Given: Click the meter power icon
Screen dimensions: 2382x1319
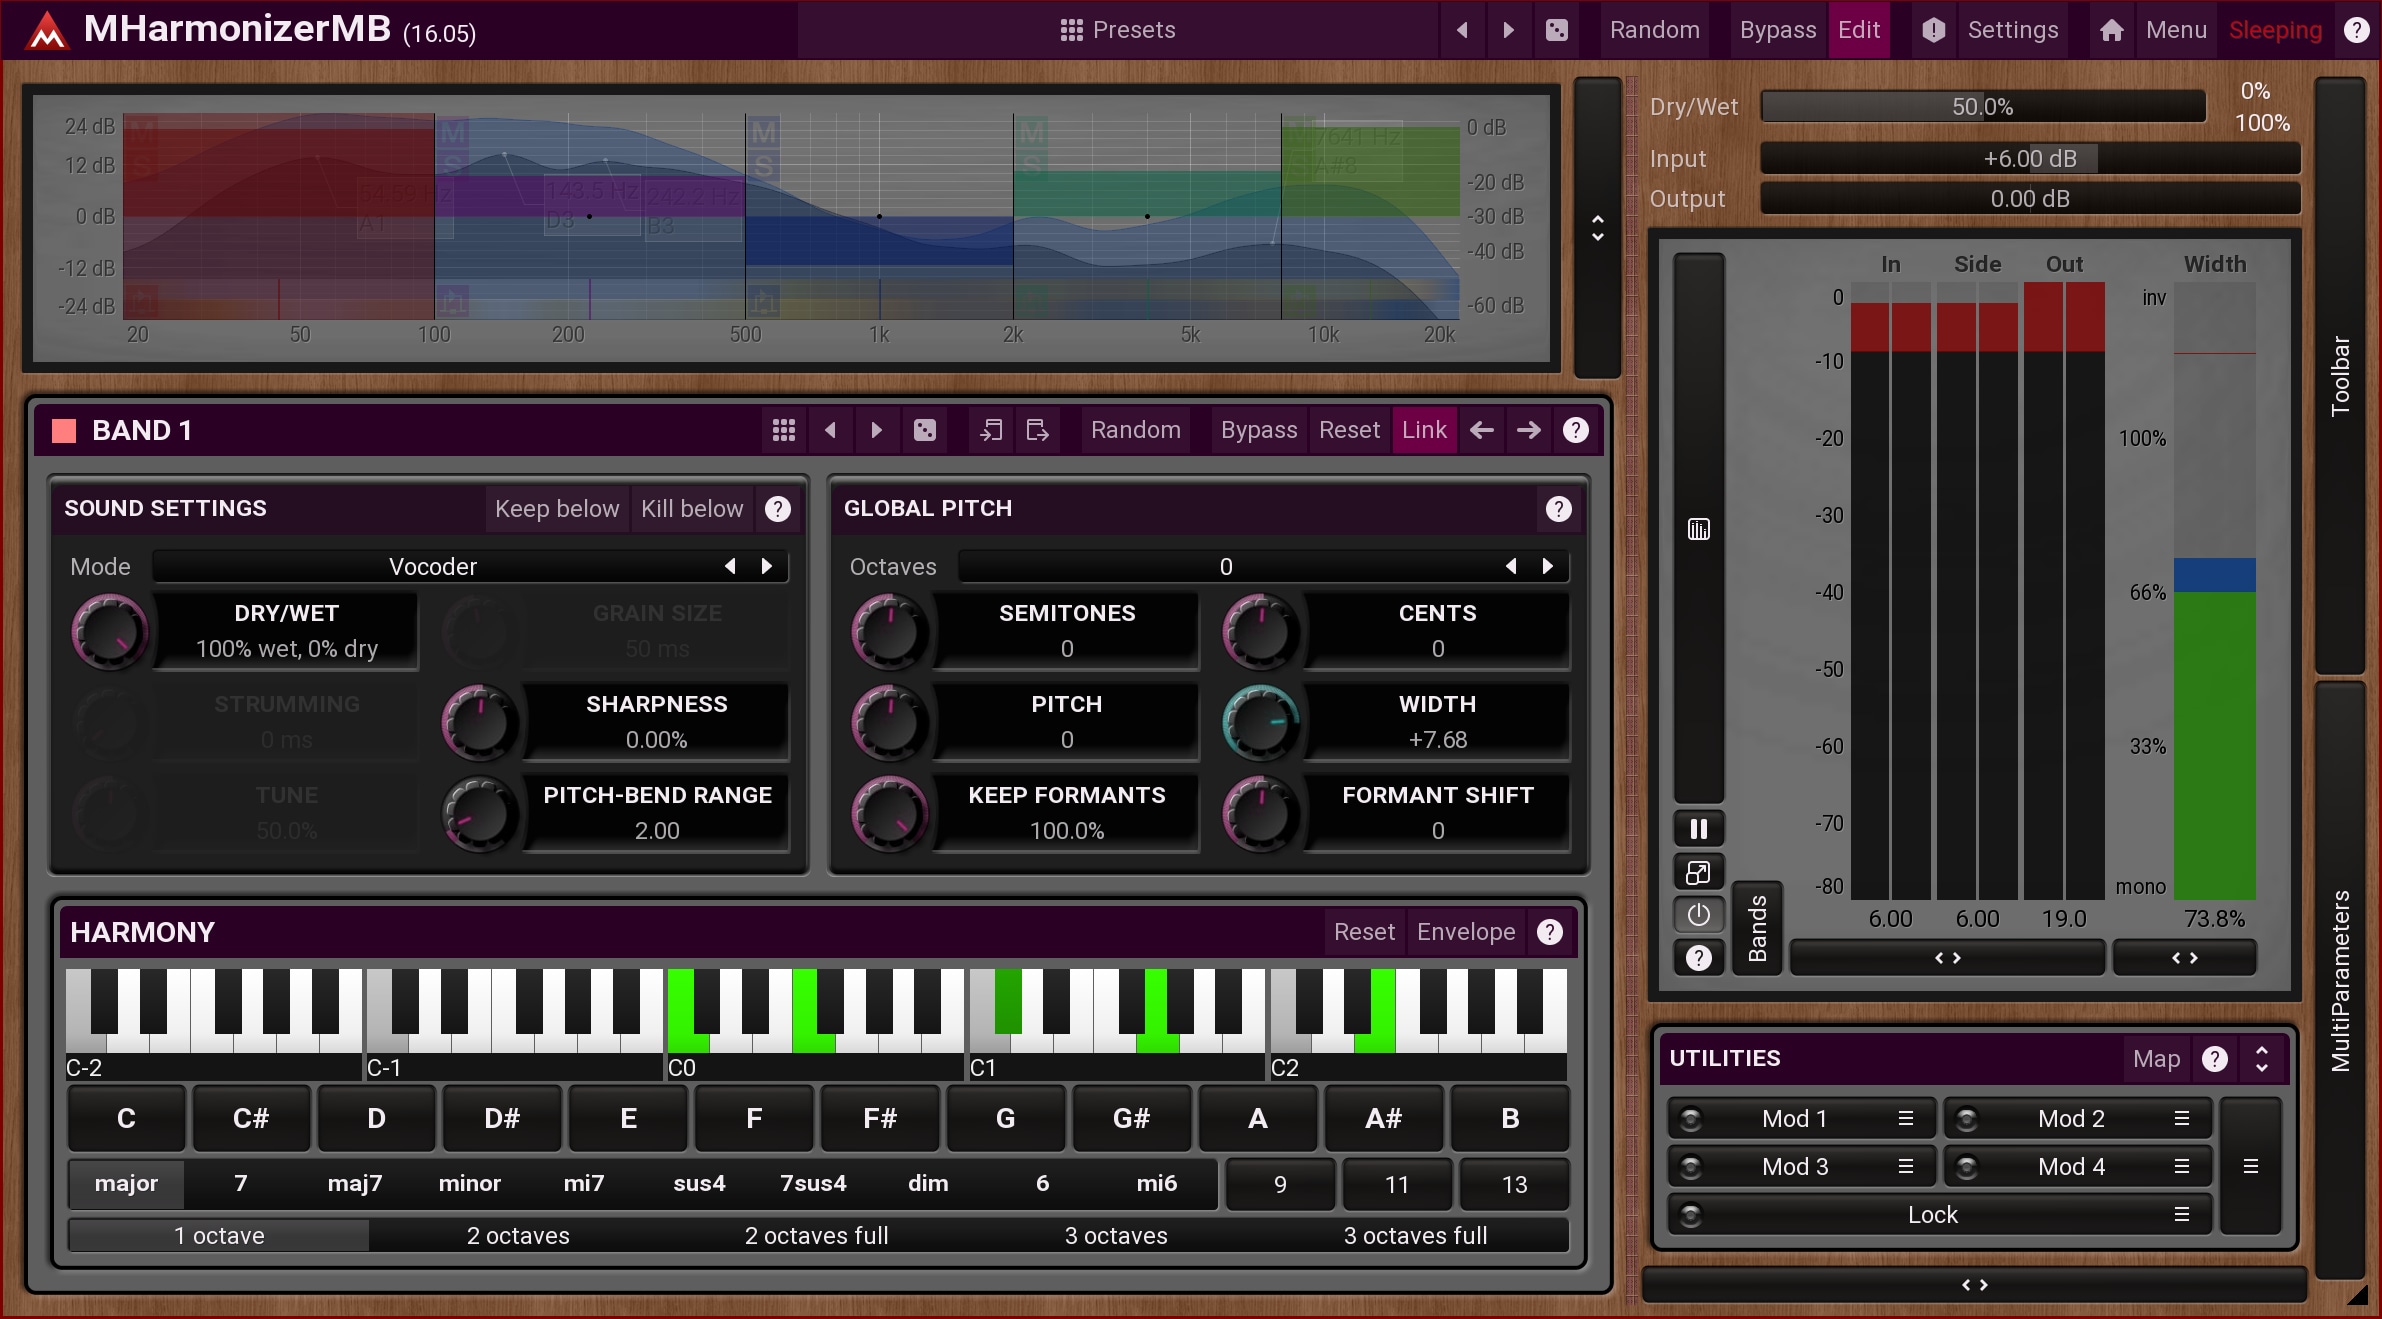Looking at the screenshot, I should click(1698, 915).
